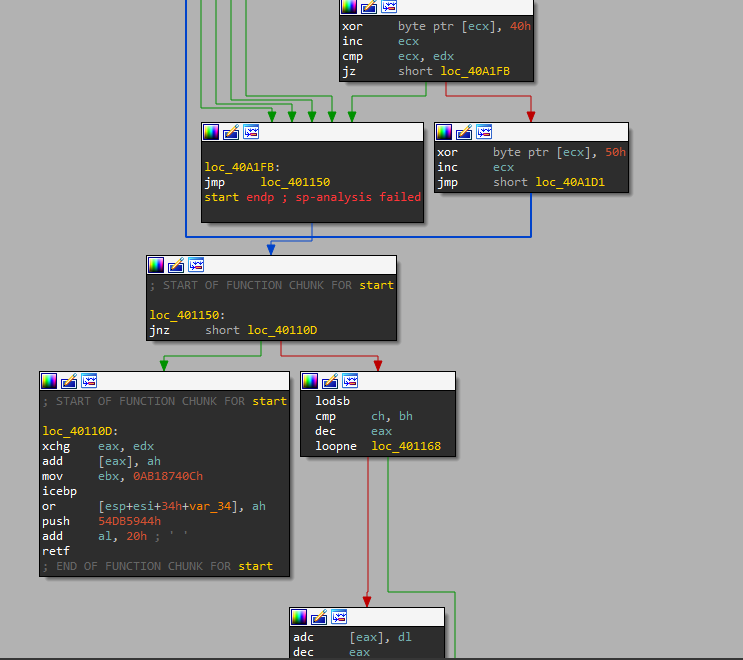The image size is (743, 660).
Task: Click 'inc ecx' in the xor 50h node
Action: [x=475, y=167]
